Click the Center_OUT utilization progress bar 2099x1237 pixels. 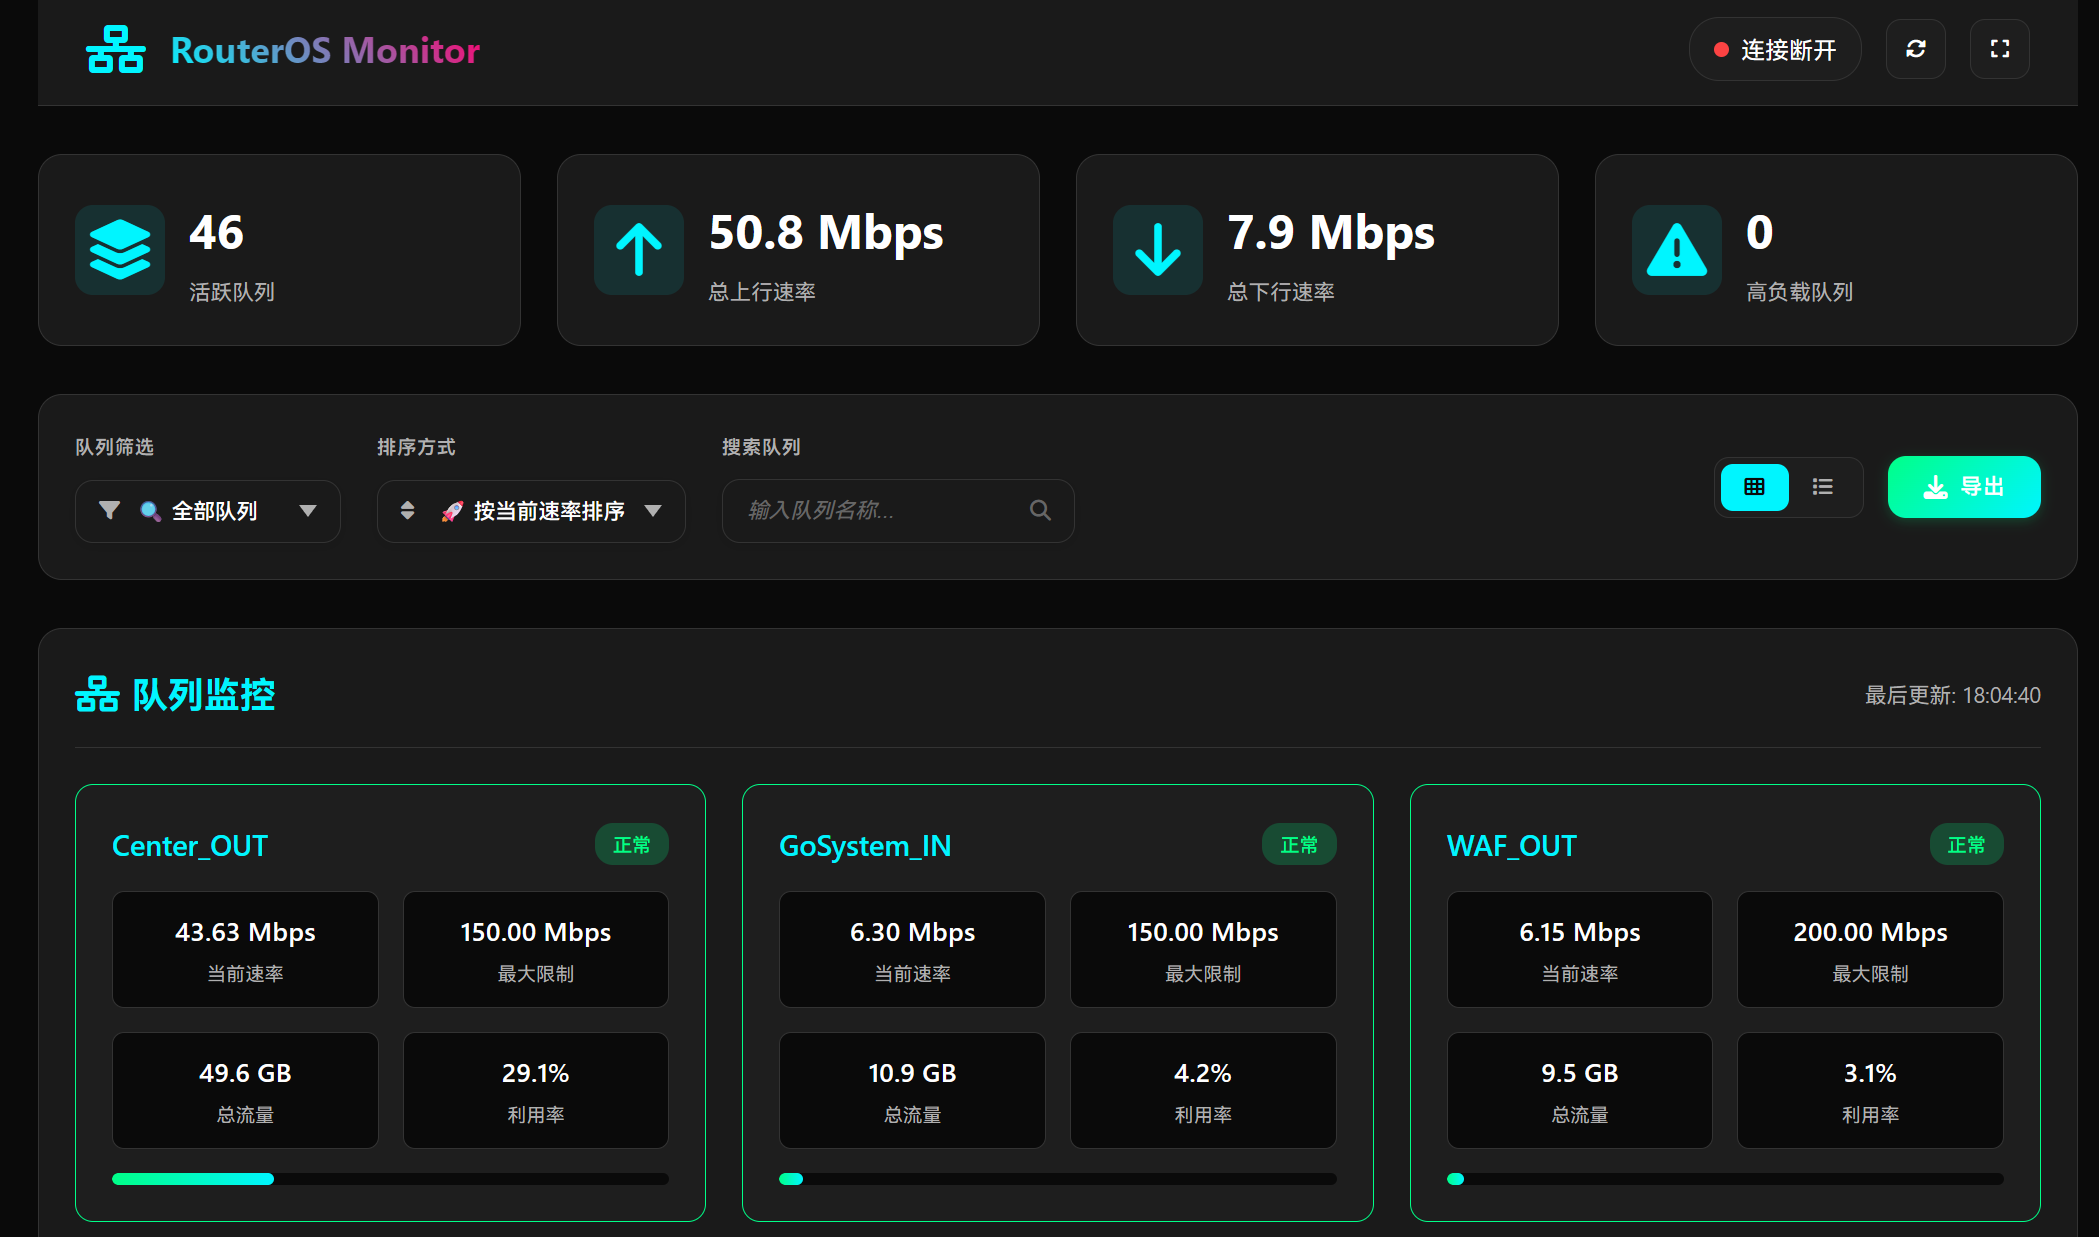pos(390,1179)
